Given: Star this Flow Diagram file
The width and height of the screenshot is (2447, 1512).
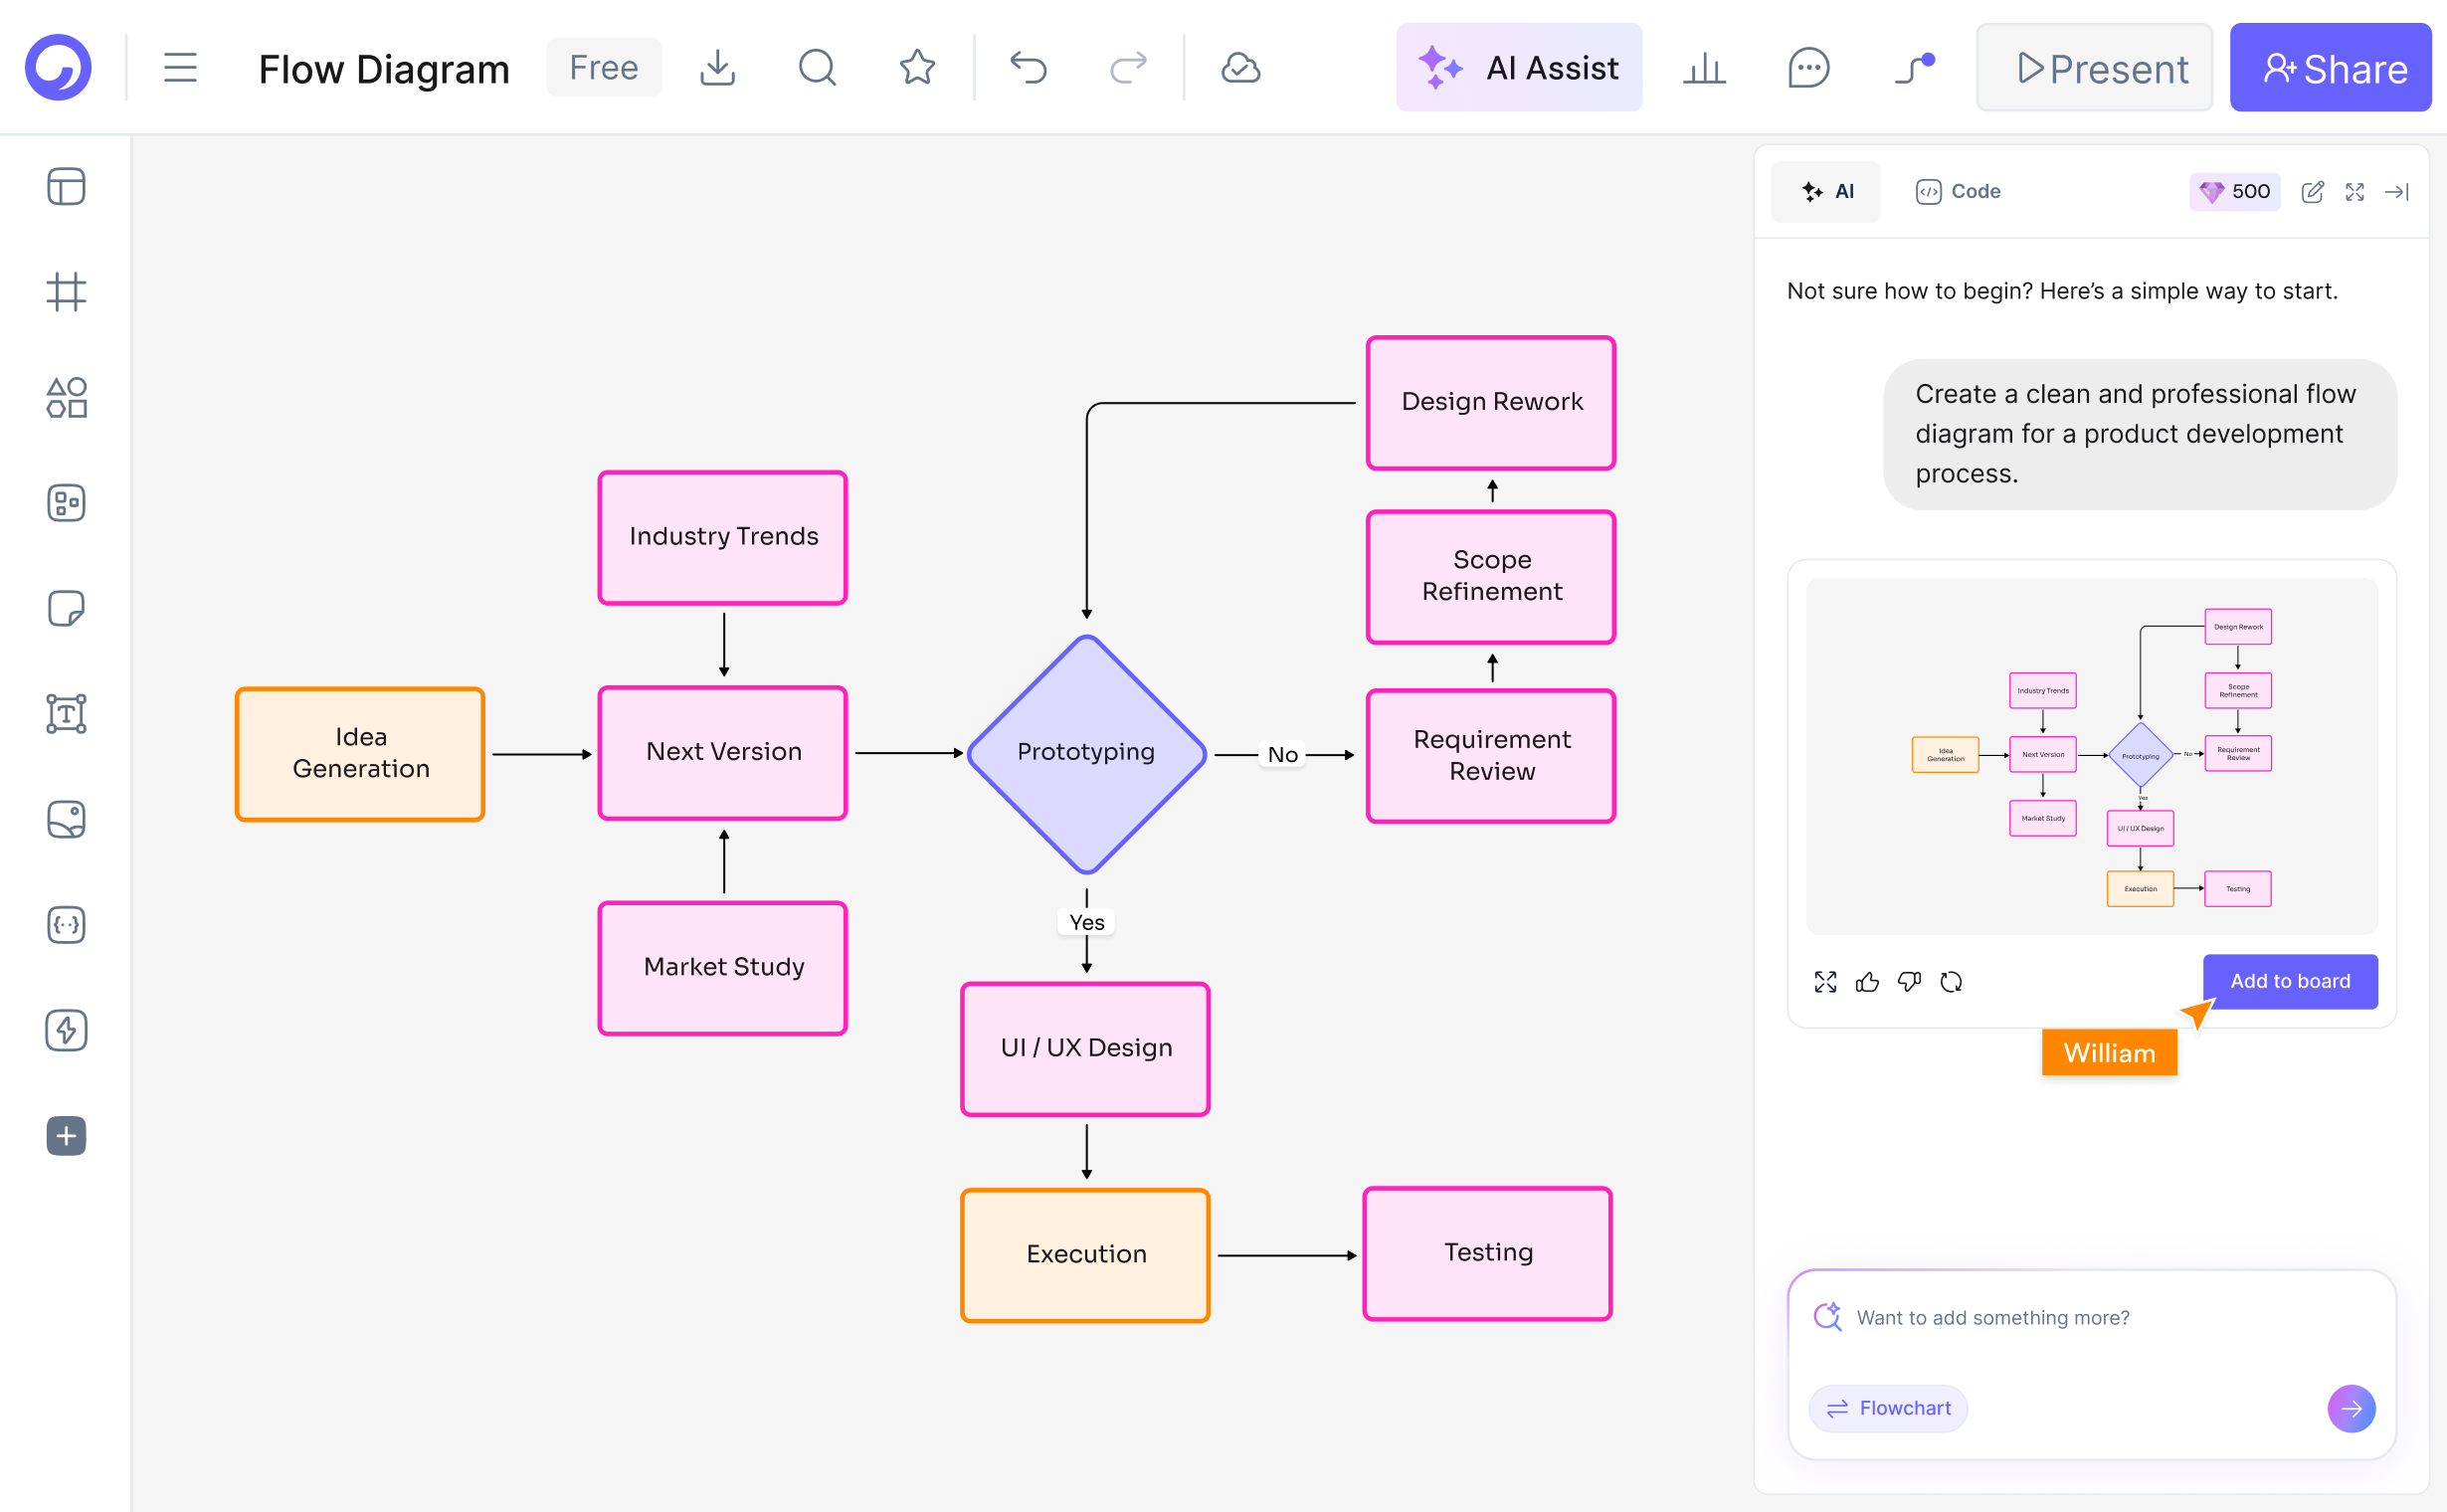Looking at the screenshot, I should 917,68.
